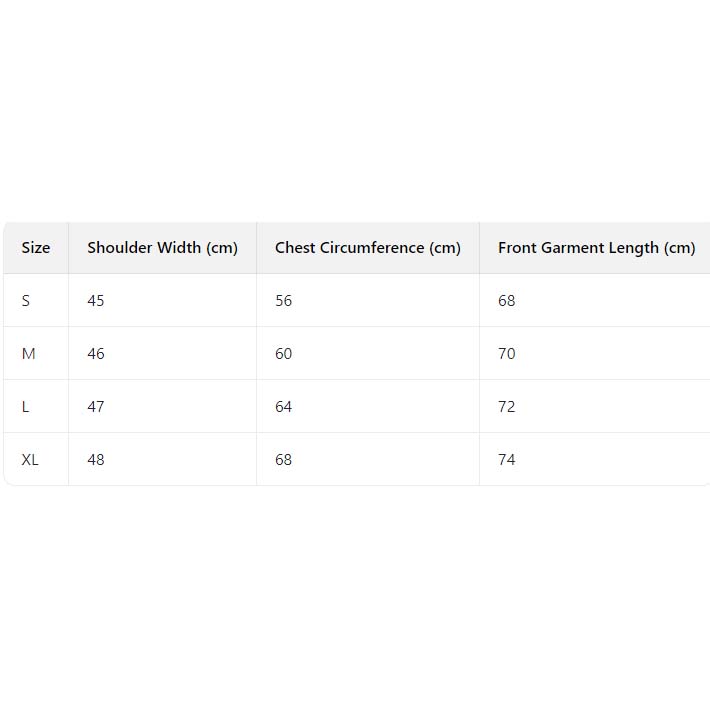Click front garment length 68 for size S
Viewport: 710px width, 709px height.
pos(507,301)
